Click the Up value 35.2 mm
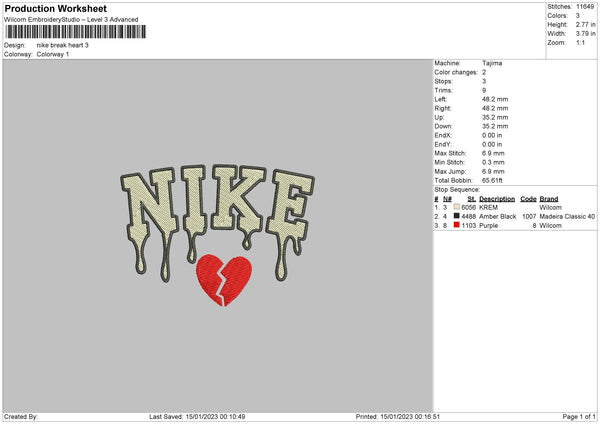 pos(495,117)
